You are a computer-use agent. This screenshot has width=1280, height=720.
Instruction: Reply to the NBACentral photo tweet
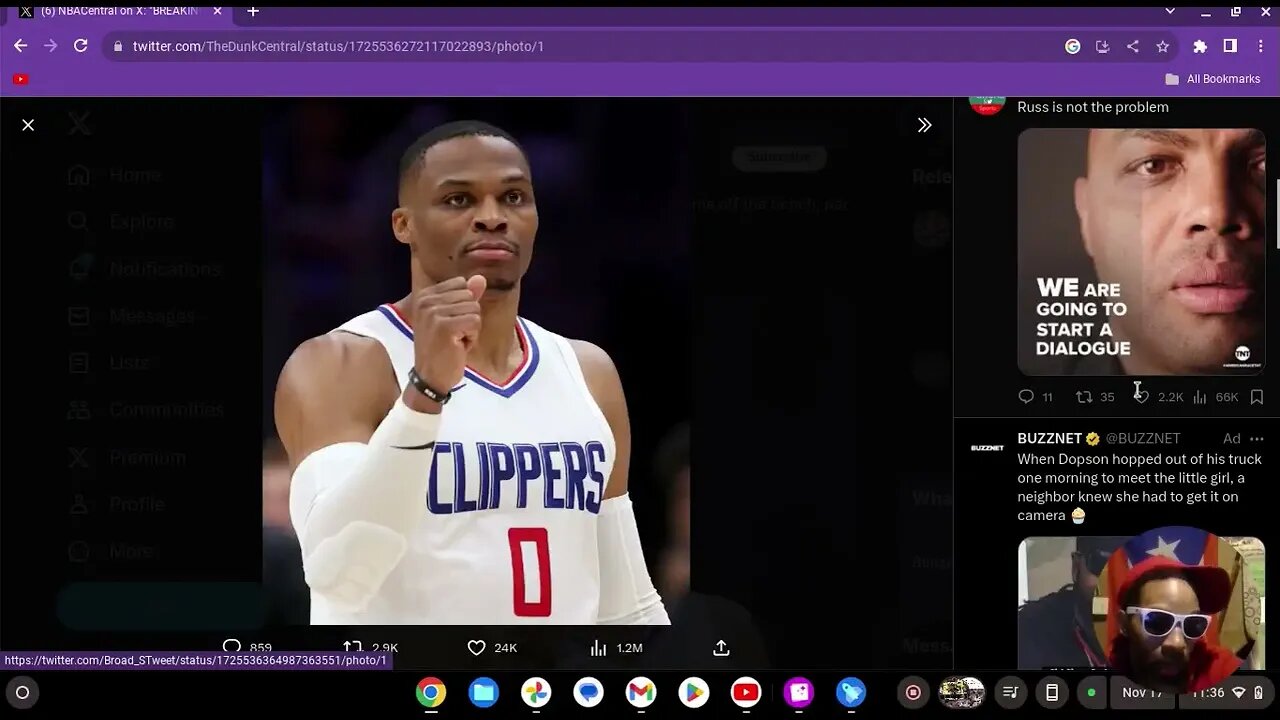click(x=232, y=648)
